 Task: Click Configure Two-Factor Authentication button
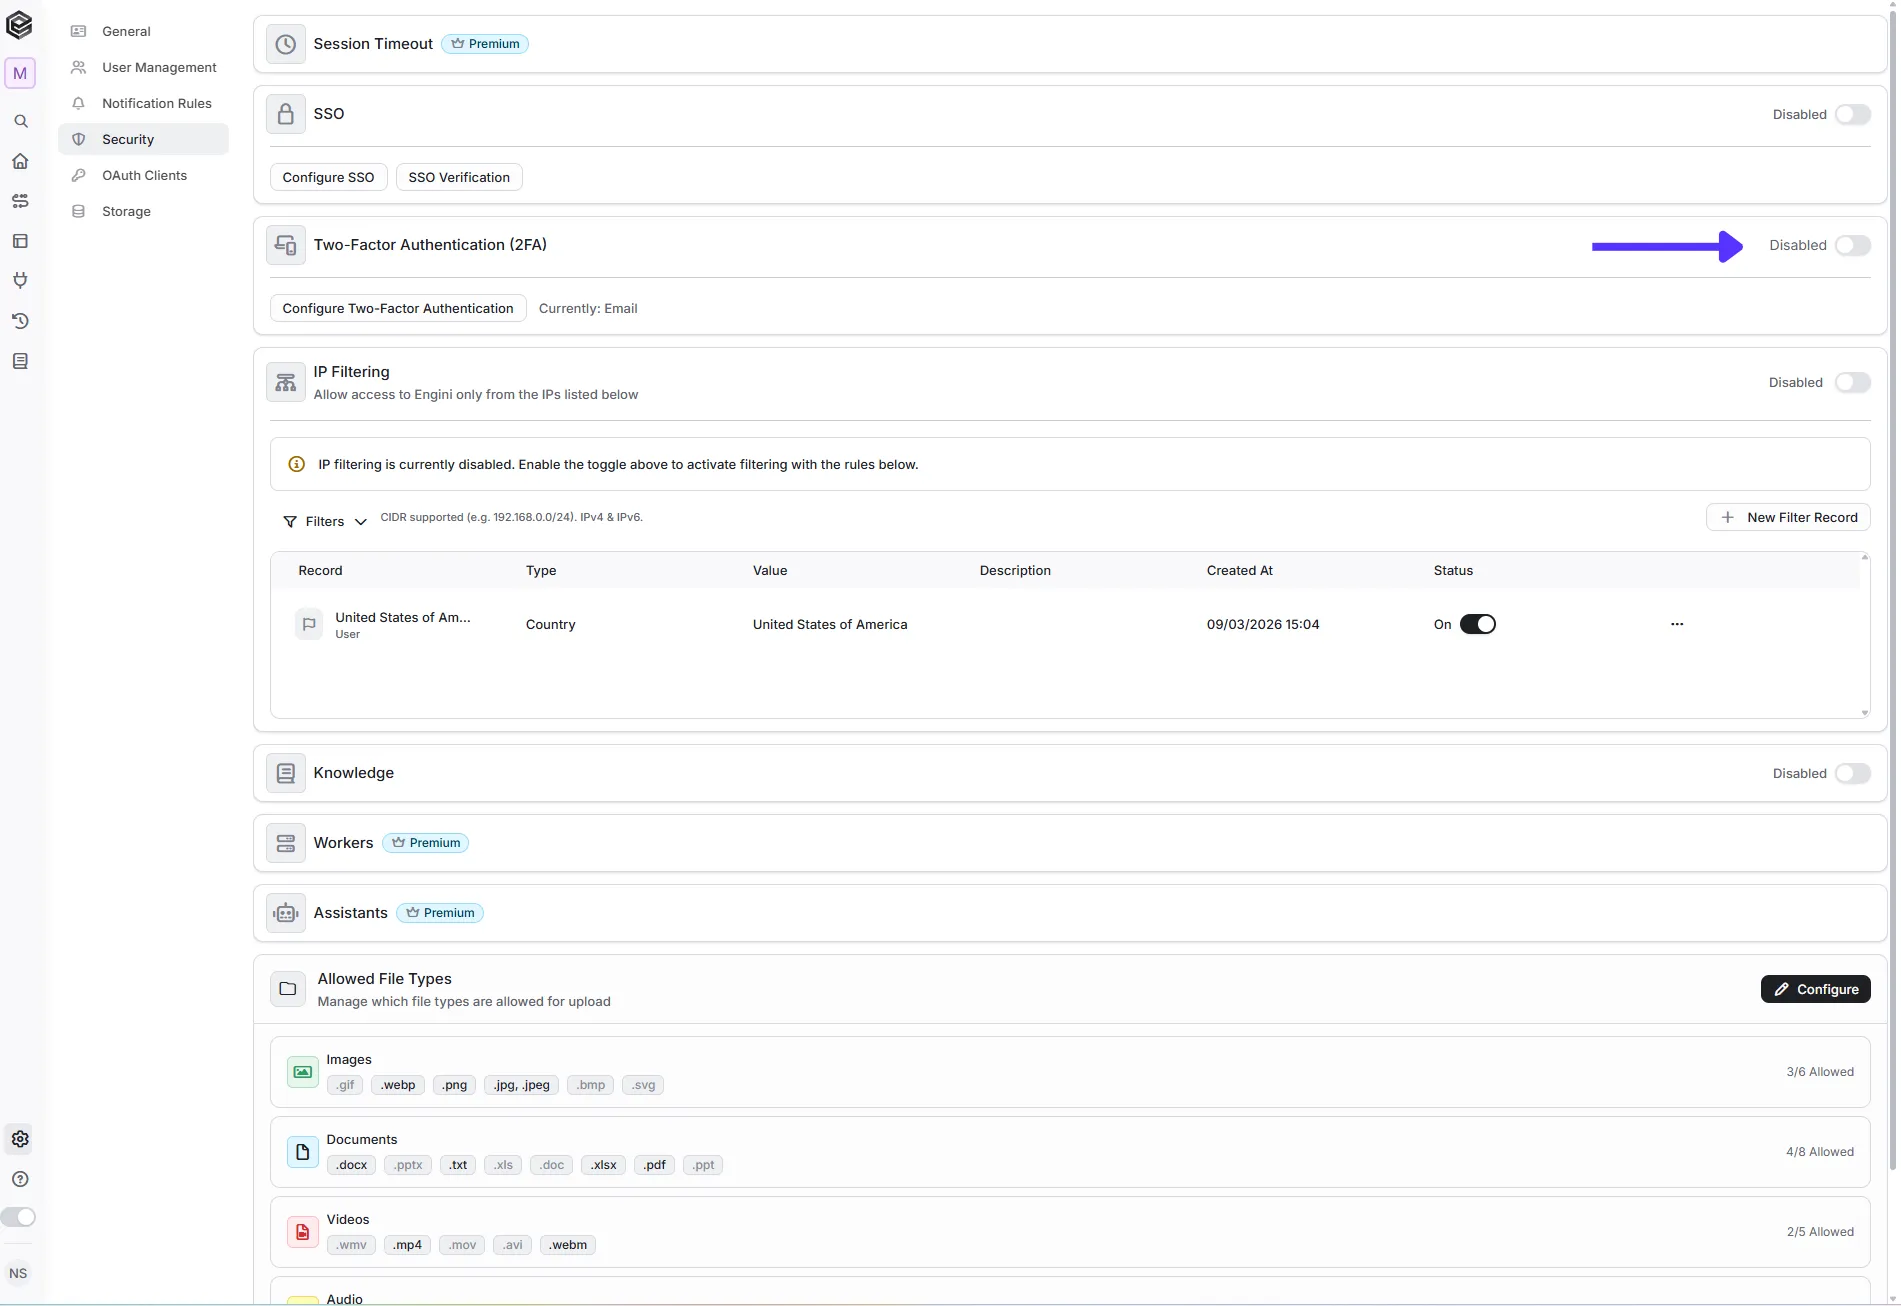click(x=398, y=308)
